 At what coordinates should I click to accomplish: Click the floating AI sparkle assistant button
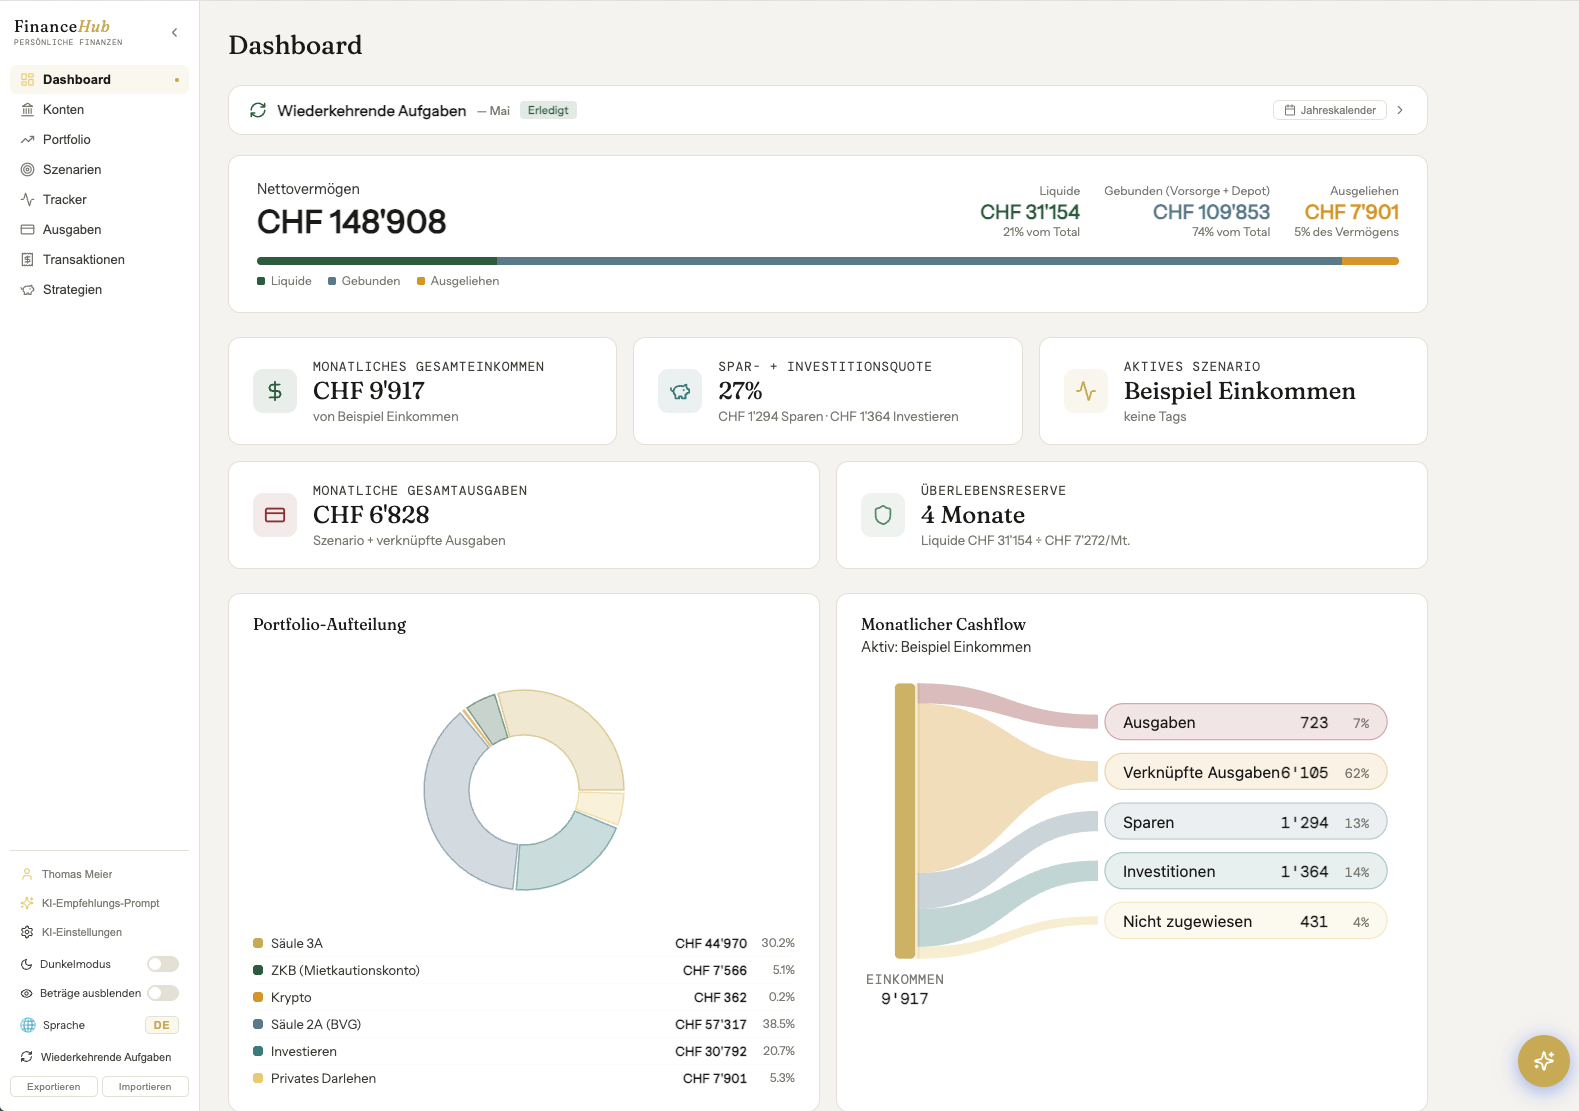pos(1544,1061)
